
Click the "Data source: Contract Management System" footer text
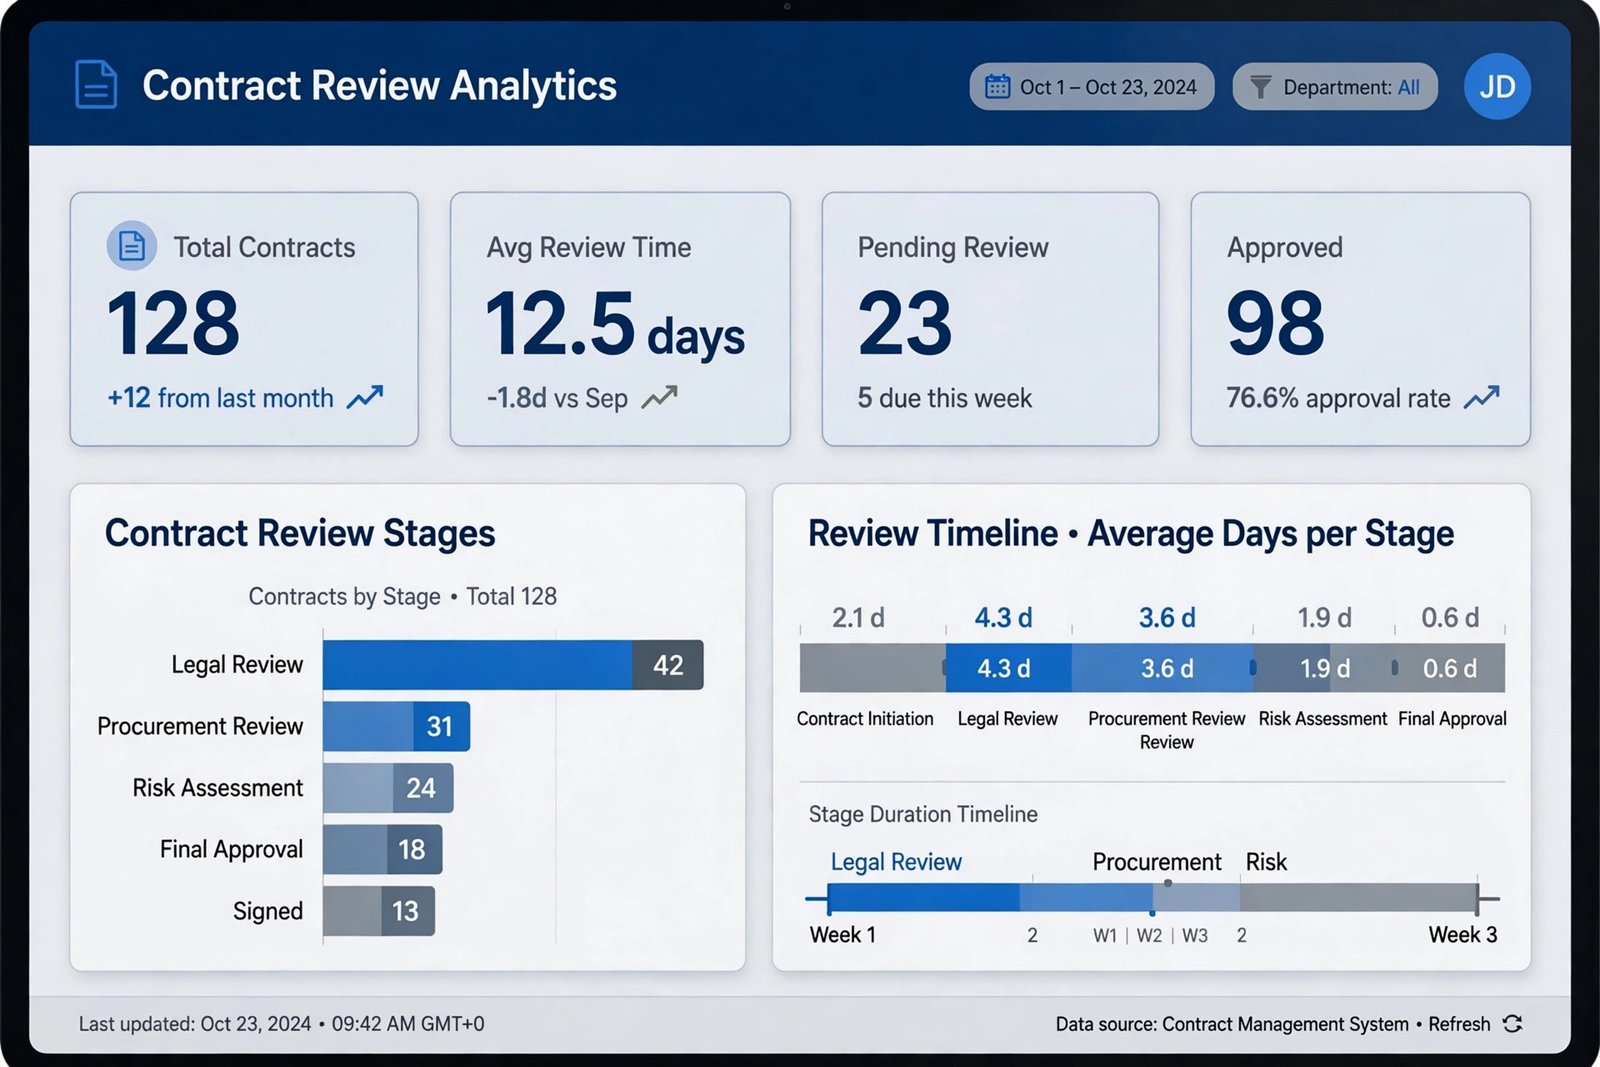pyautogui.click(x=1232, y=1024)
